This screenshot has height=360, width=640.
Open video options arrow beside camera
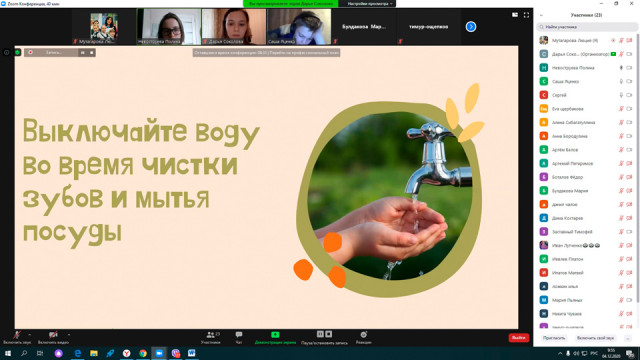69,335
